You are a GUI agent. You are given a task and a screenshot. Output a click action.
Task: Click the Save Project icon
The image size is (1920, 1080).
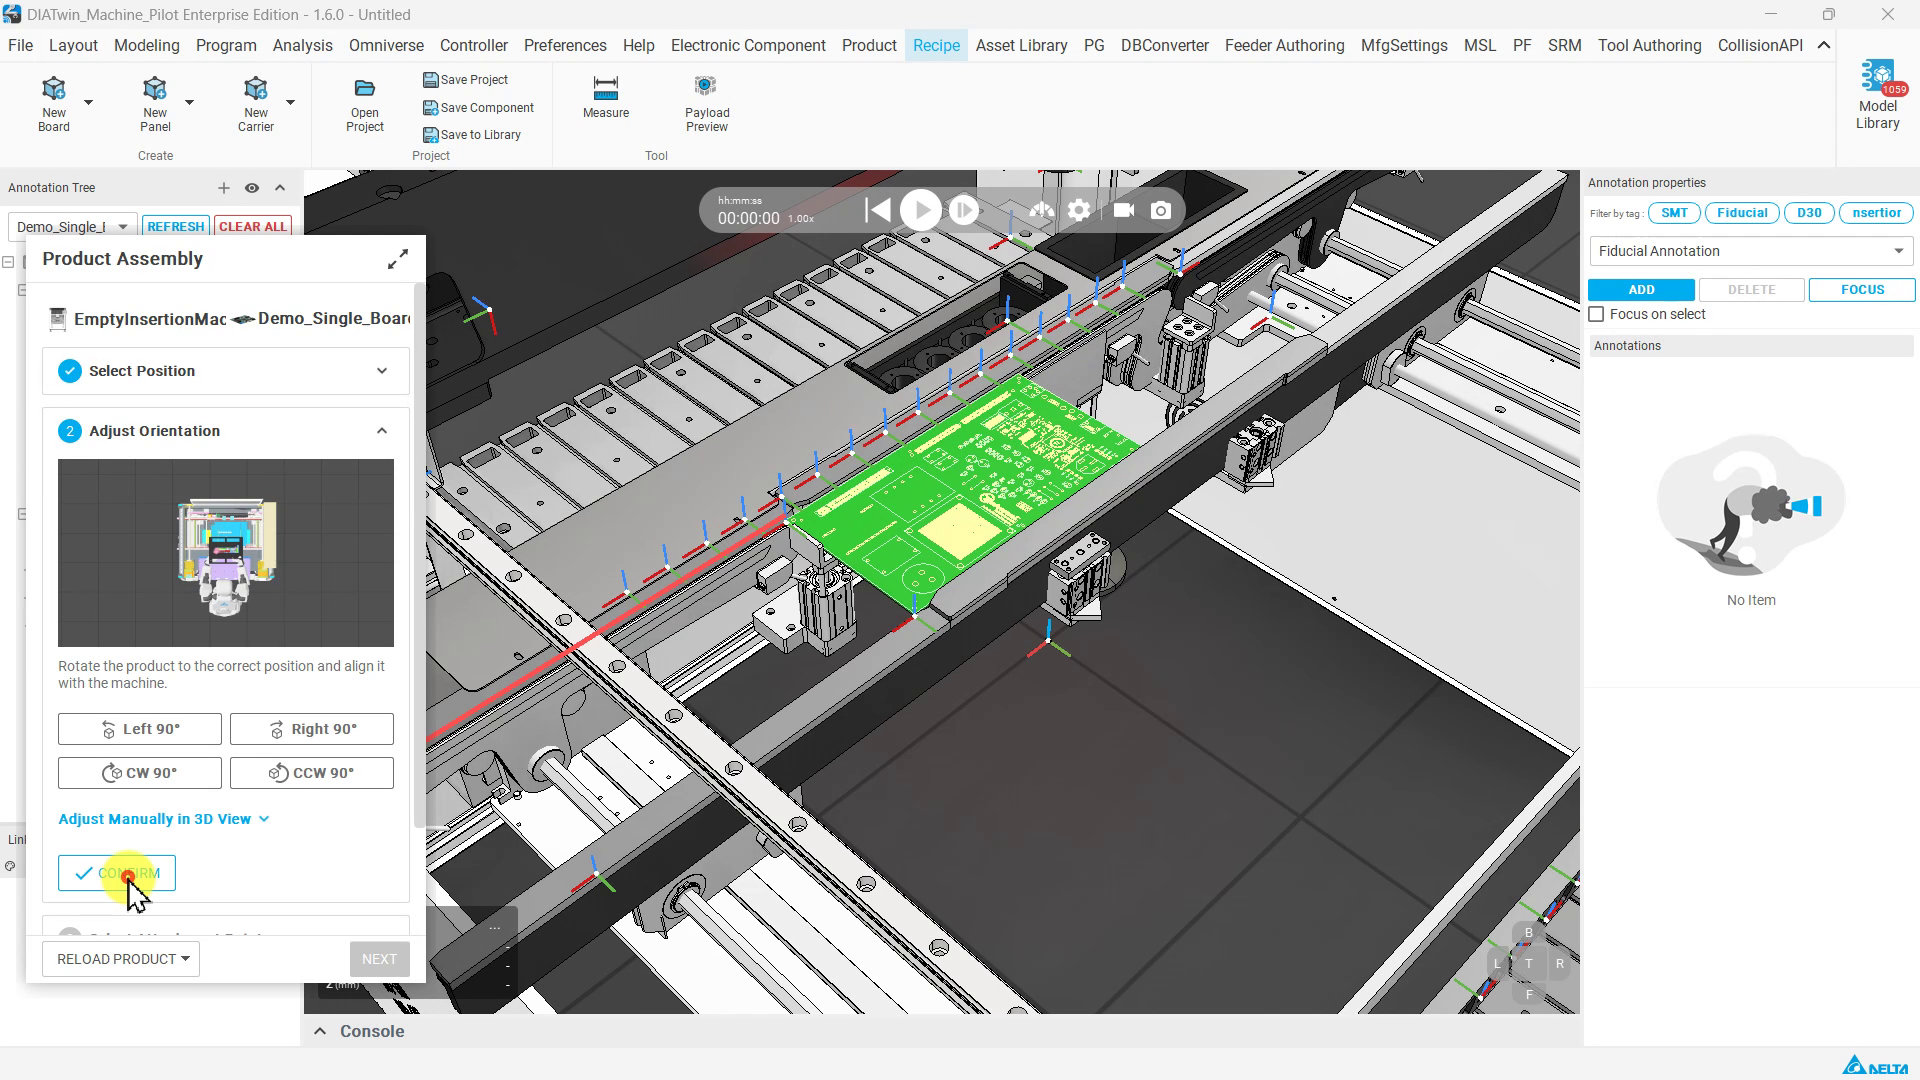coord(430,80)
